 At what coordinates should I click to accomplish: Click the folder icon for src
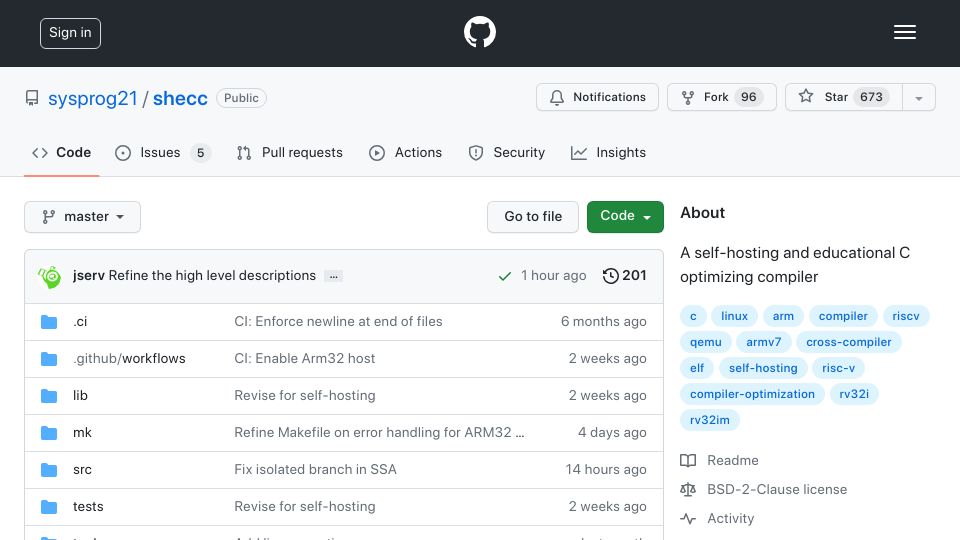coord(49,470)
